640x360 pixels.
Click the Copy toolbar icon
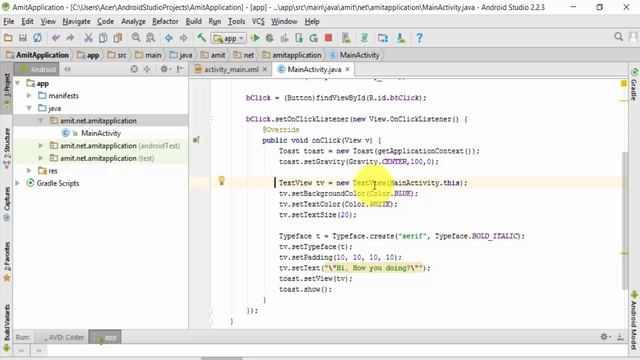click(103, 38)
